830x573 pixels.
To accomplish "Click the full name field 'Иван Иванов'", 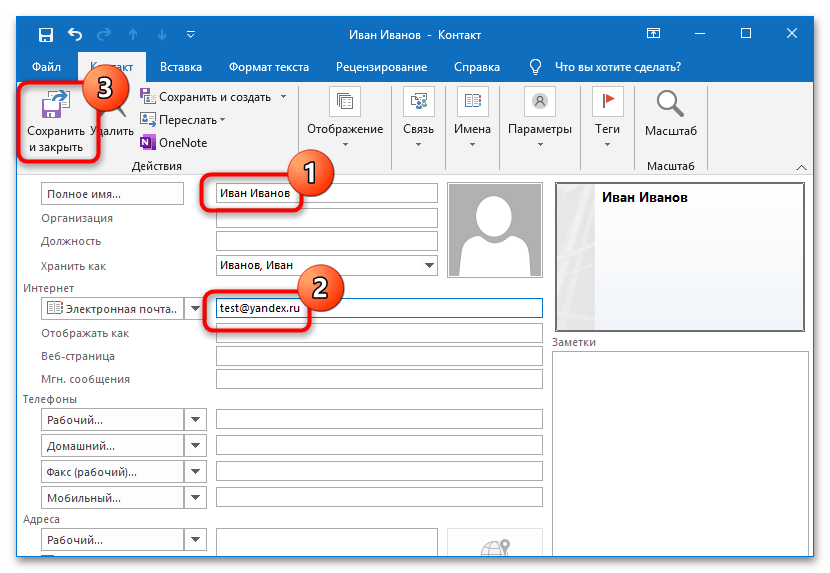I will coord(327,193).
